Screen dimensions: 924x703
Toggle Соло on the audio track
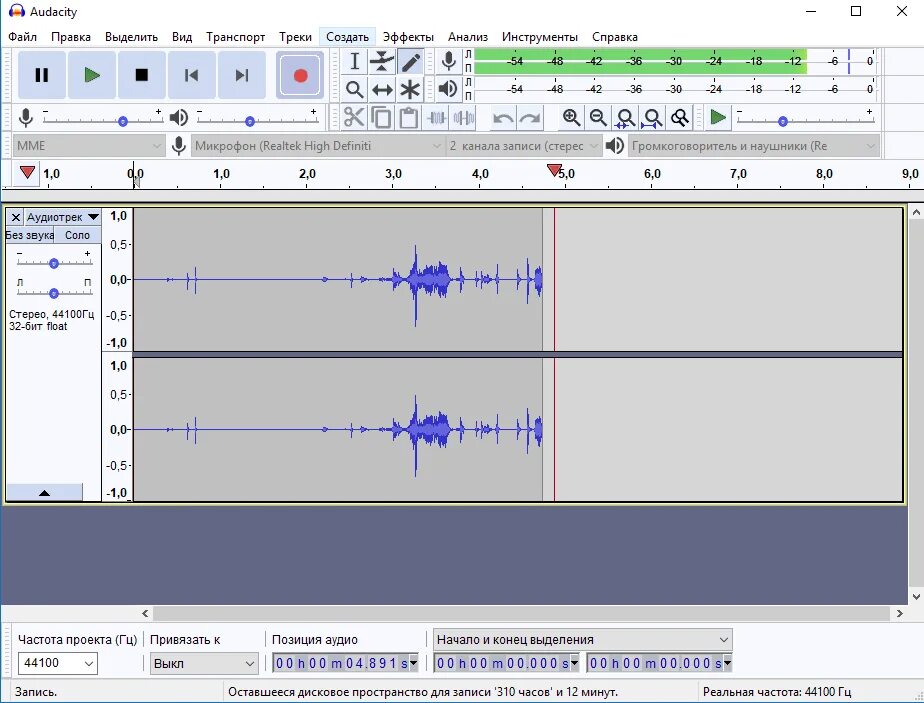click(x=77, y=235)
